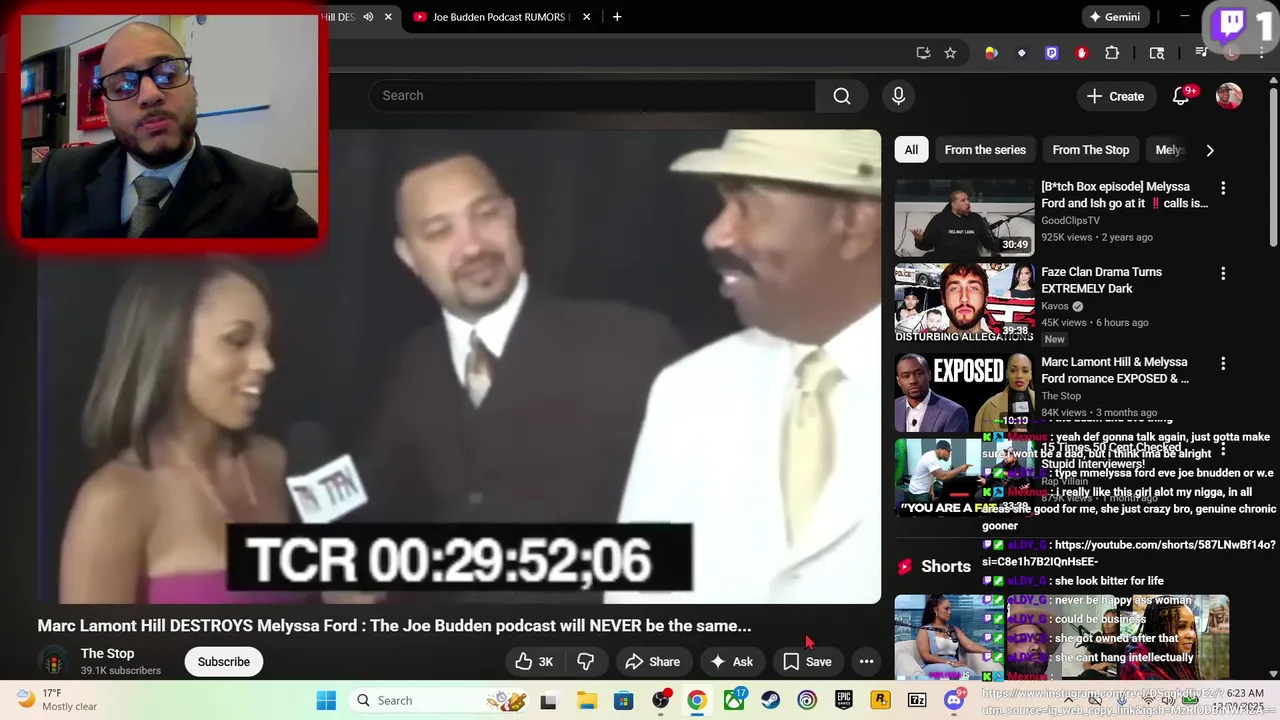
Task: Open more actions for the video
Action: tap(867, 661)
